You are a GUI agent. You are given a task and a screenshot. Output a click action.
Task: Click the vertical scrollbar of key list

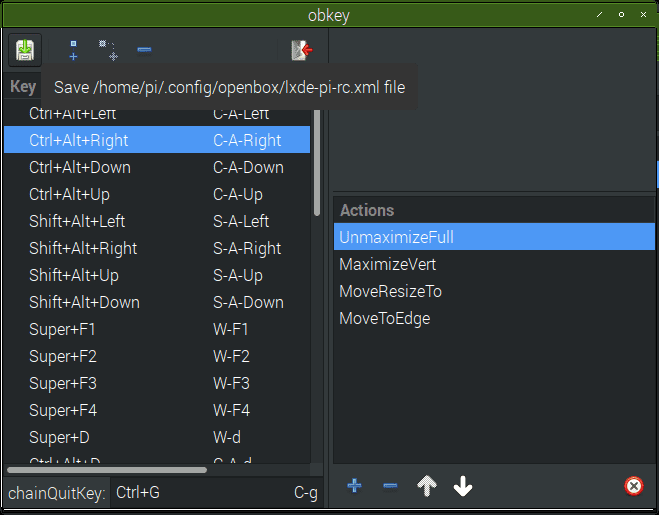point(317,162)
